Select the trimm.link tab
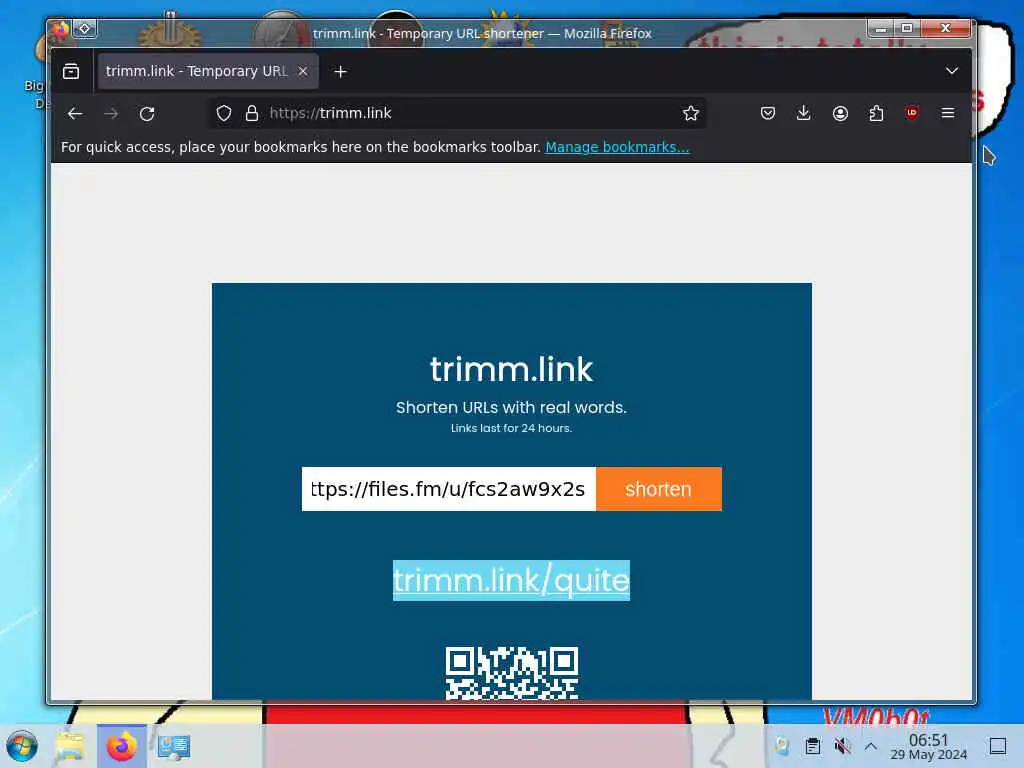The width and height of the screenshot is (1024, 768). (208, 71)
